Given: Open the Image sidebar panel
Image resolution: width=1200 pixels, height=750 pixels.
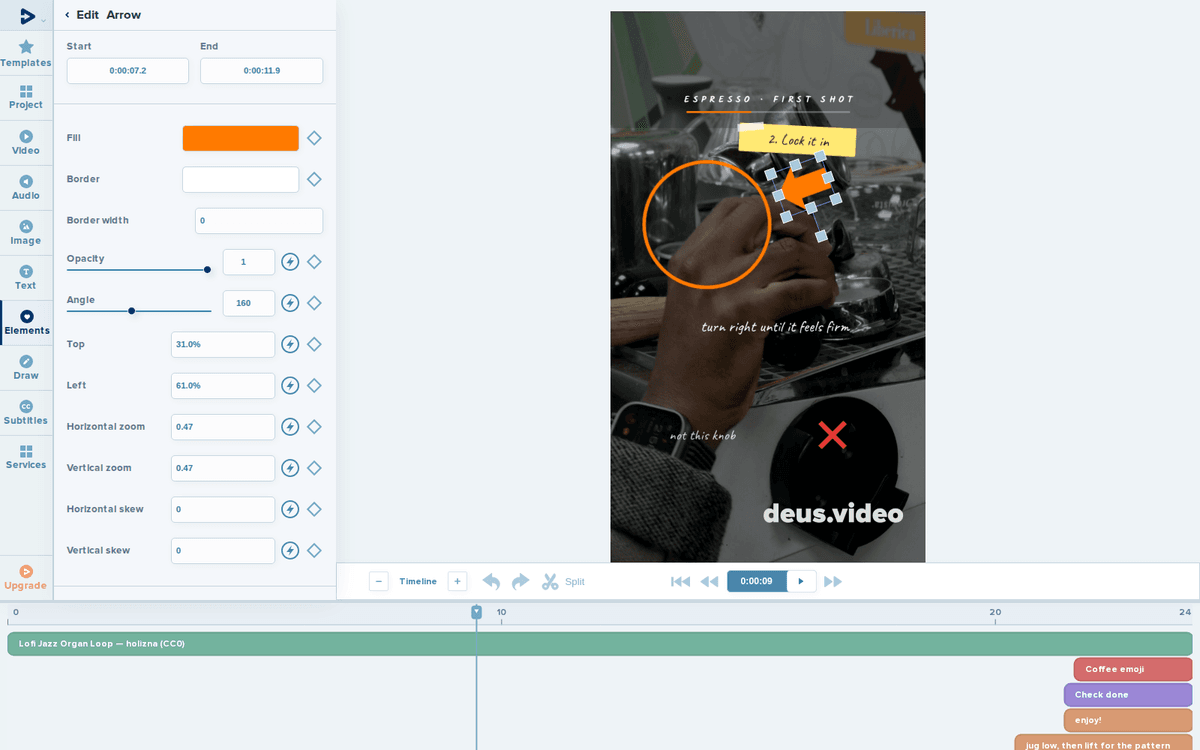Looking at the screenshot, I should point(26,232).
